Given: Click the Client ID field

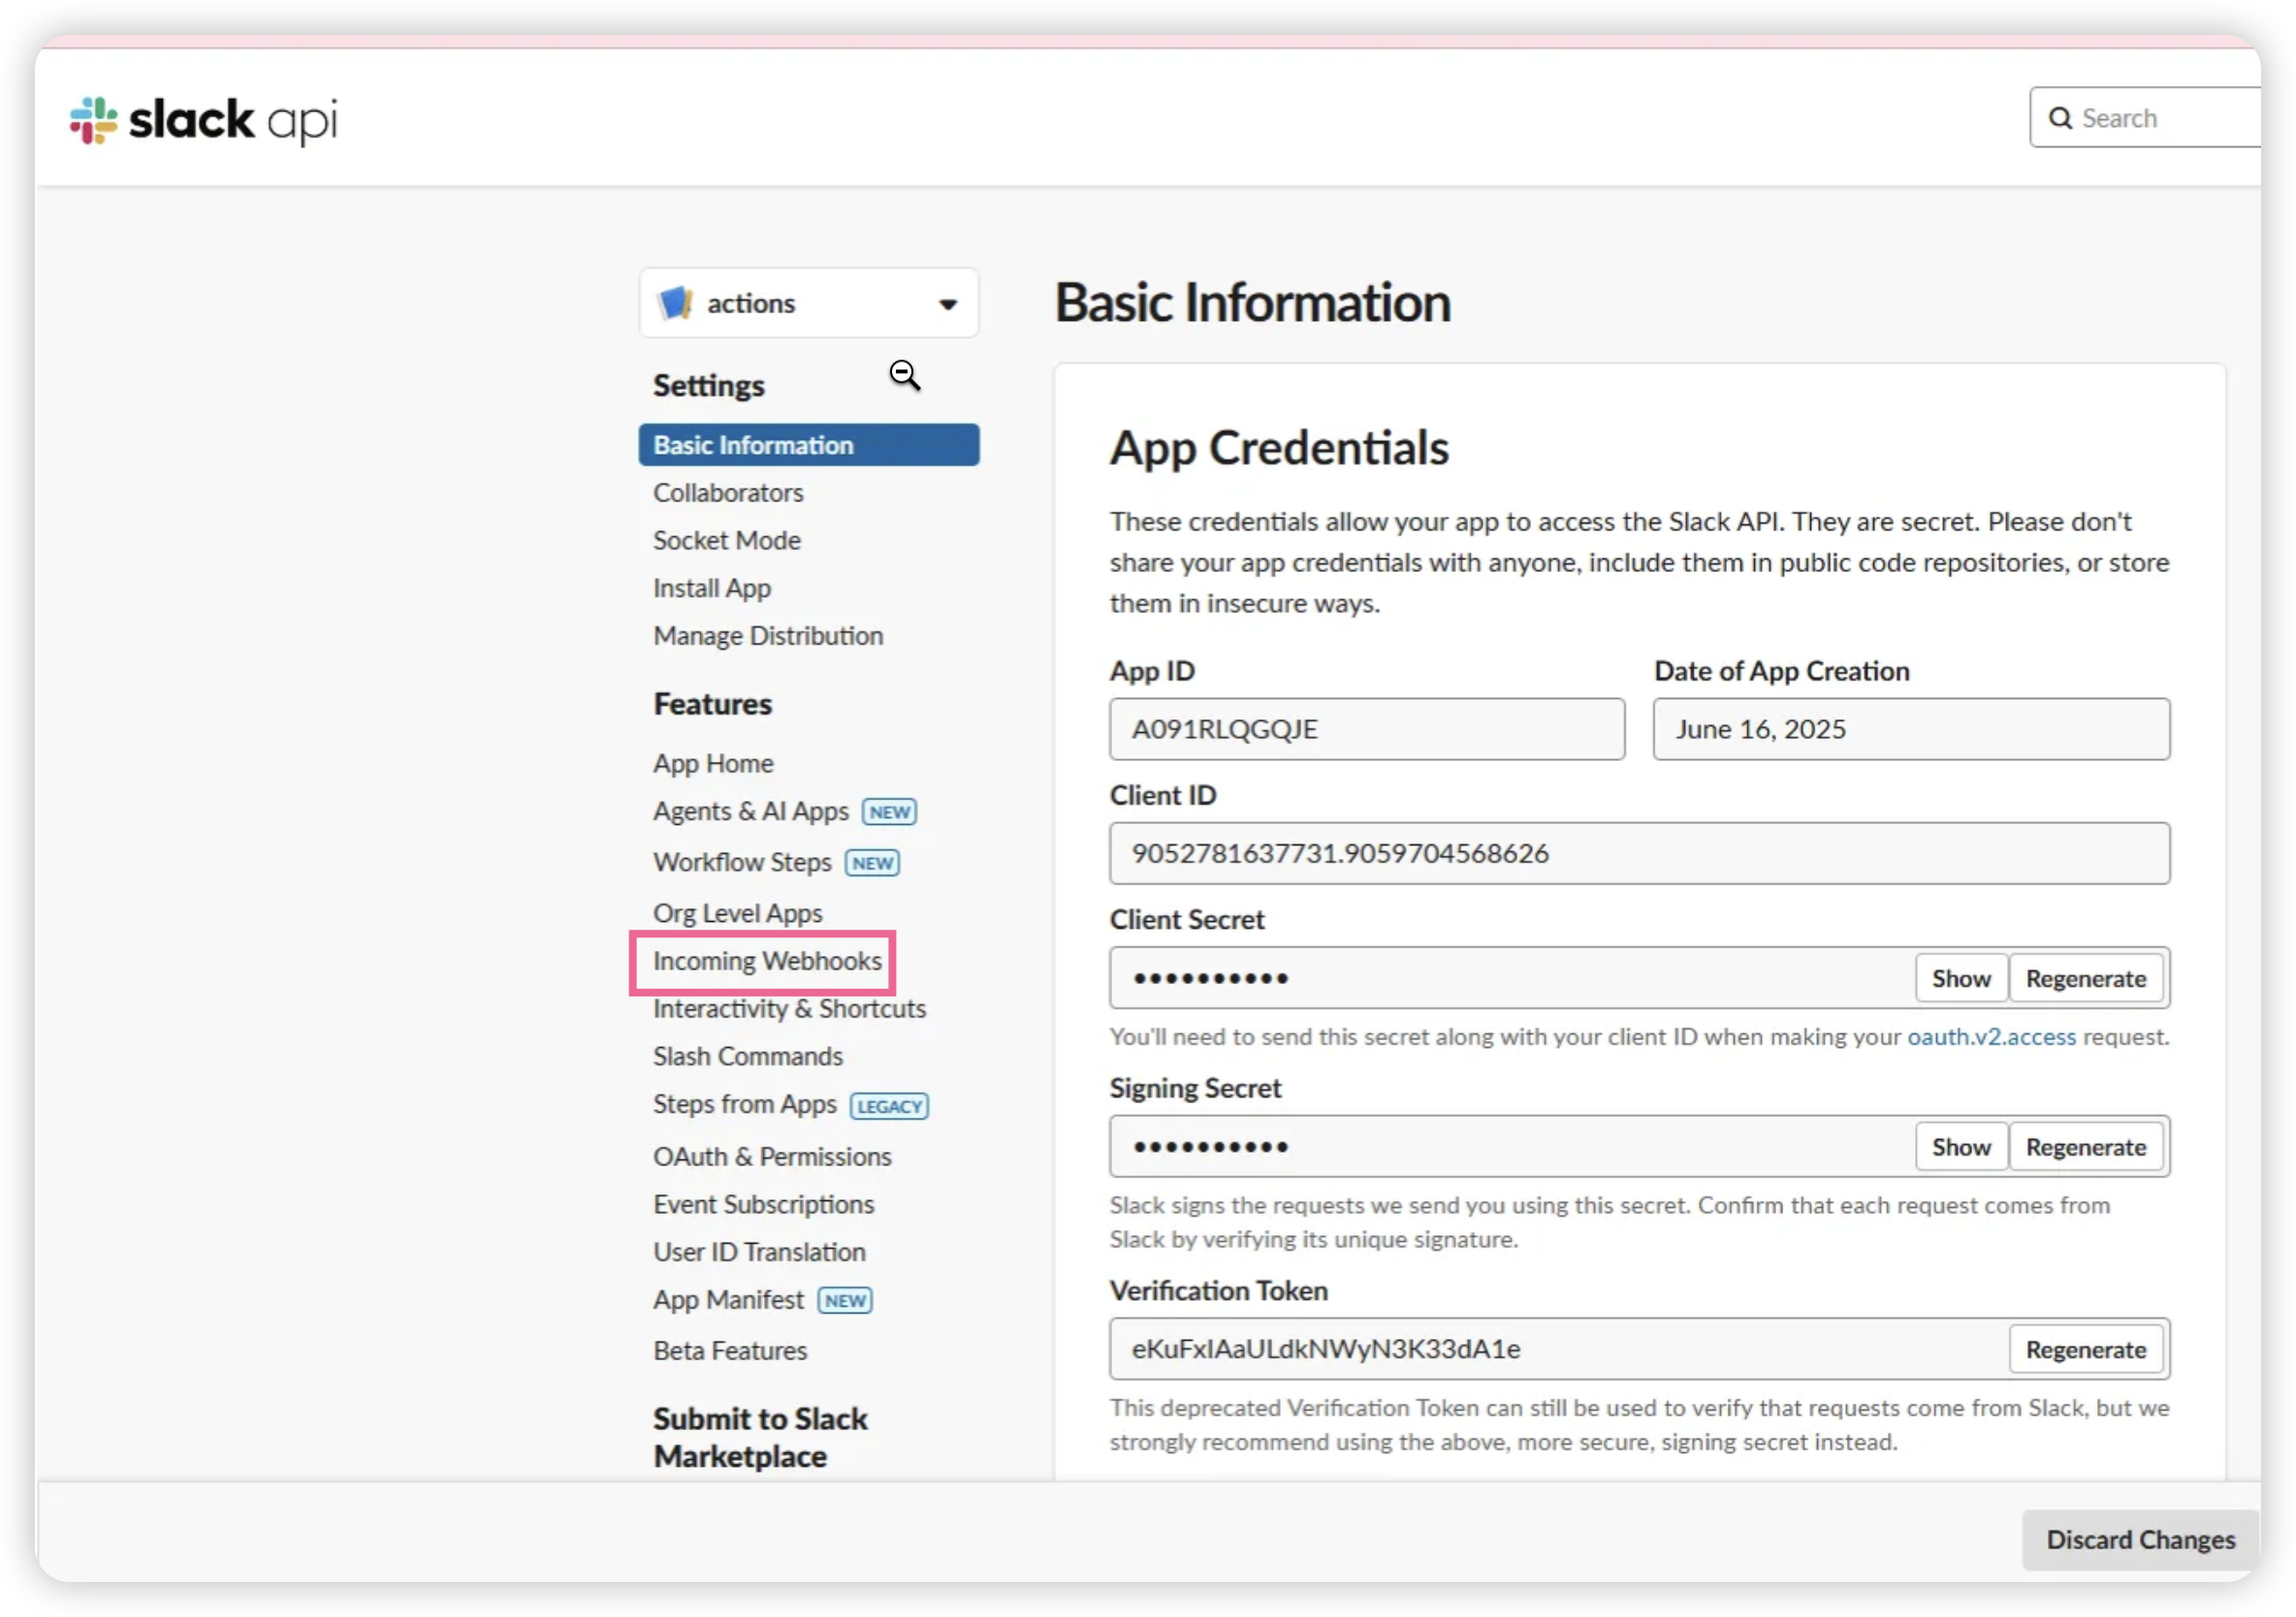Looking at the screenshot, I should pos(1640,853).
